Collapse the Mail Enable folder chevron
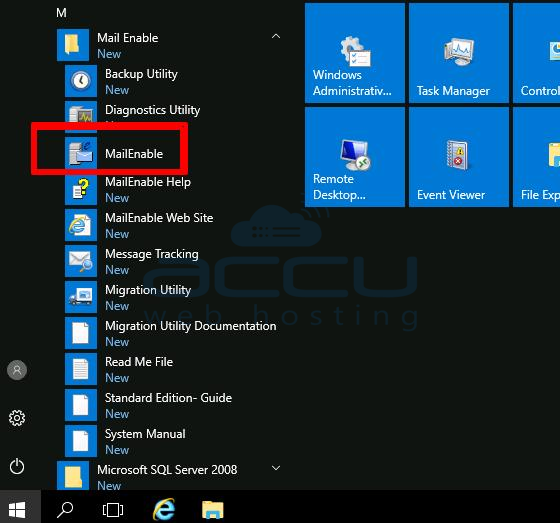Image resolution: width=560 pixels, height=523 pixels. point(276,36)
